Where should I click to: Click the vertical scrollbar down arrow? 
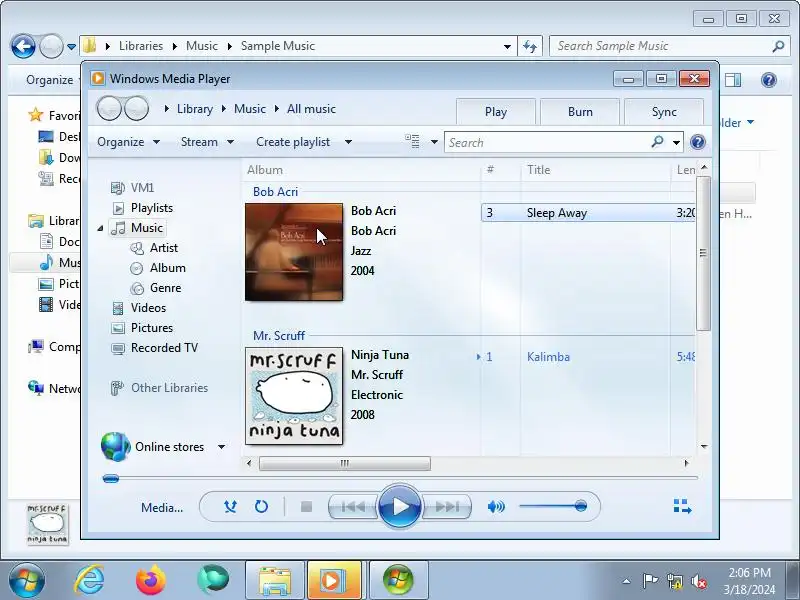click(x=704, y=447)
